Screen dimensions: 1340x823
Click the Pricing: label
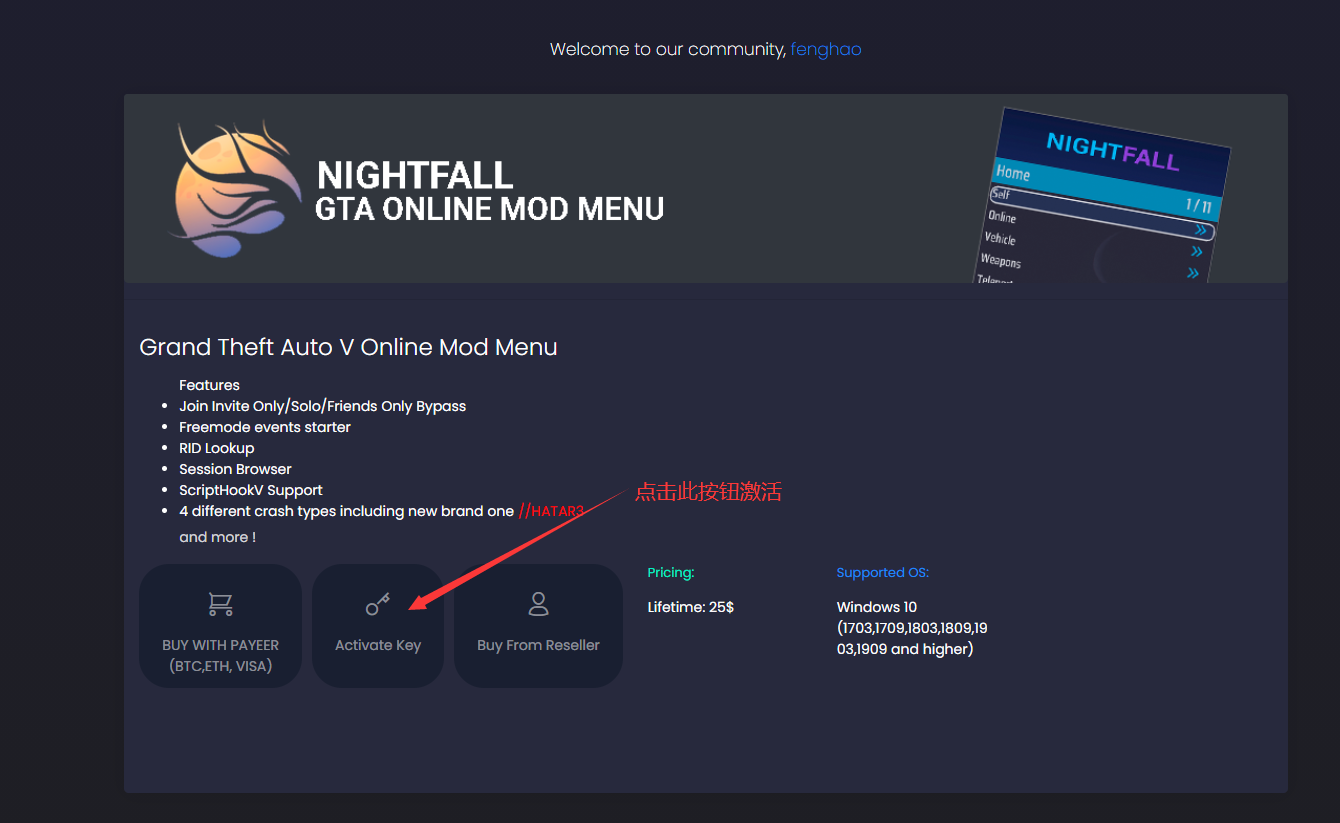click(x=671, y=573)
